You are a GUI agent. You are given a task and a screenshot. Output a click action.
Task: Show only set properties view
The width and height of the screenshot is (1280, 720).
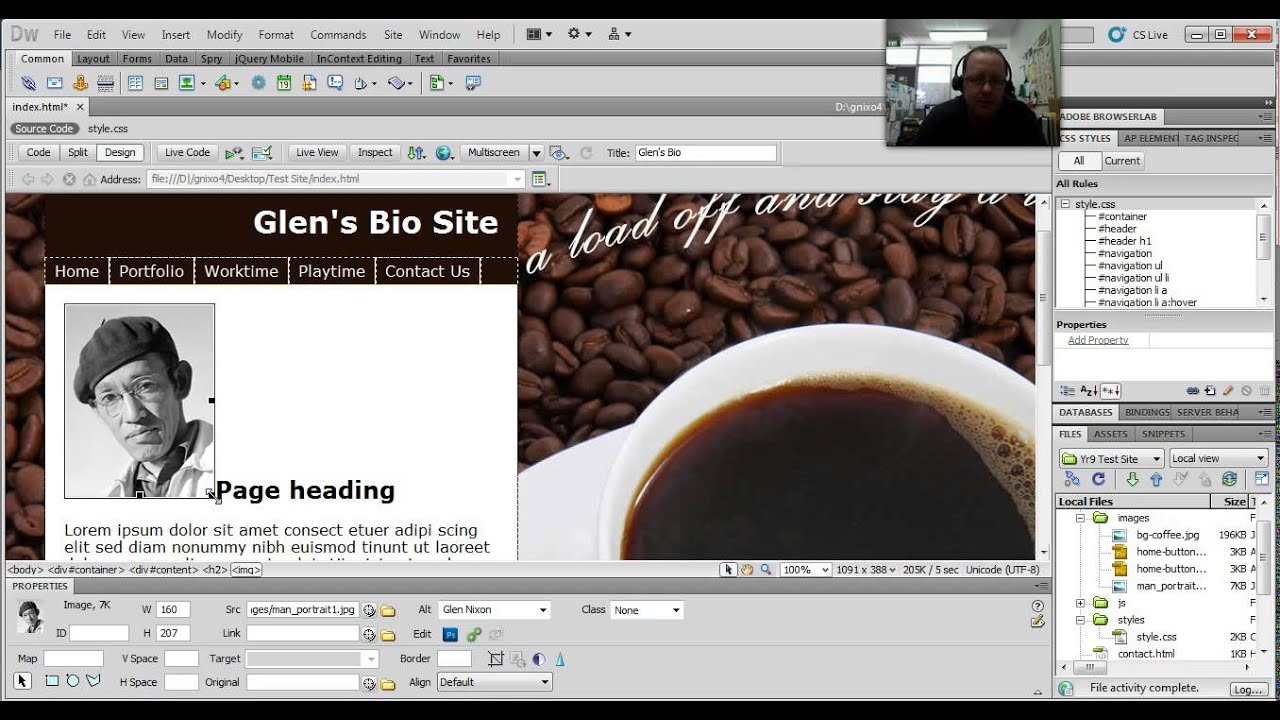(x=1111, y=391)
